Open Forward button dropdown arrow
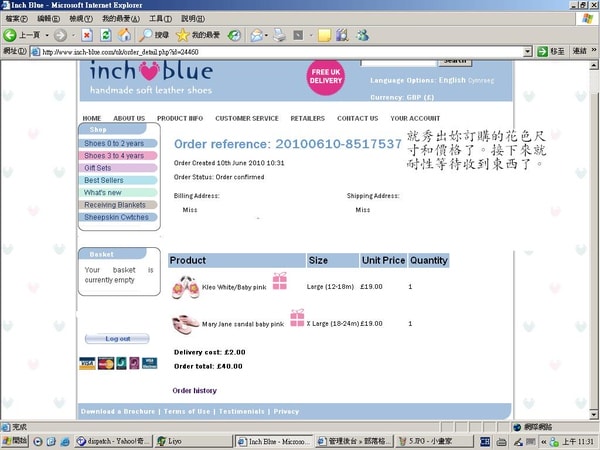The height and width of the screenshot is (450, 600). [73, 35]
